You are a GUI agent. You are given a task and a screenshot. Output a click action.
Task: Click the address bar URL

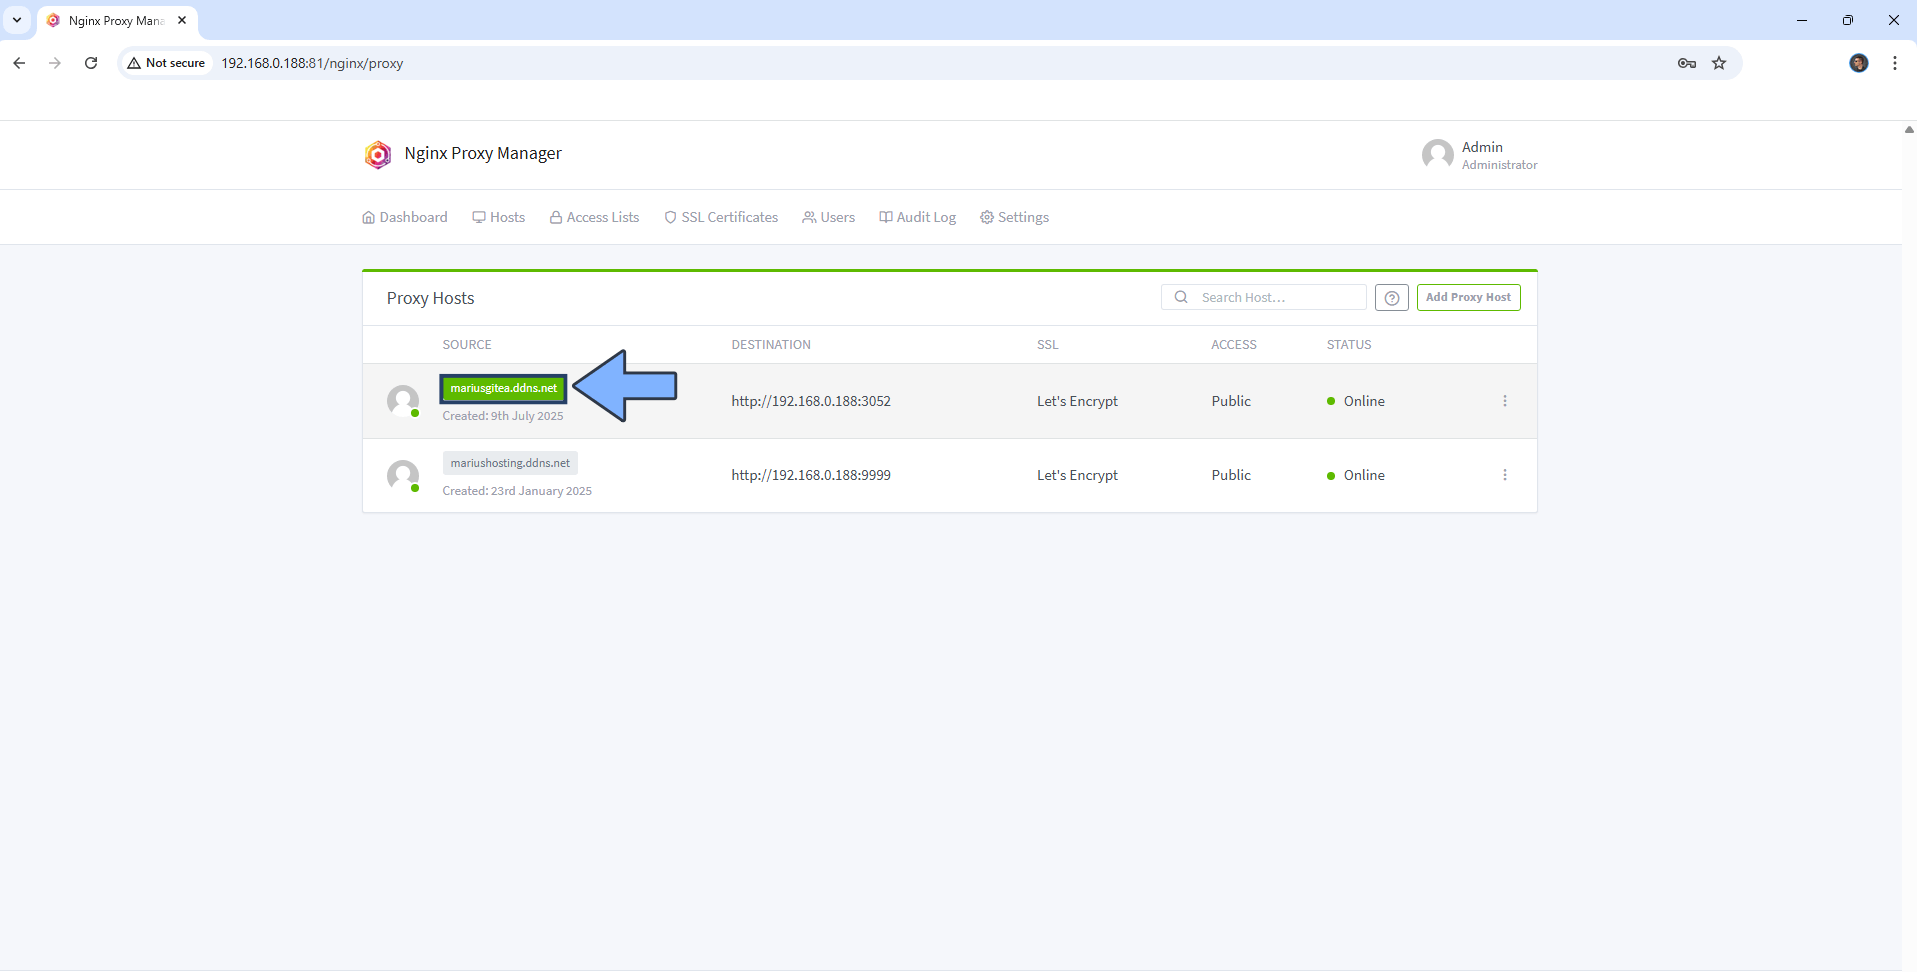pos(312,63)
